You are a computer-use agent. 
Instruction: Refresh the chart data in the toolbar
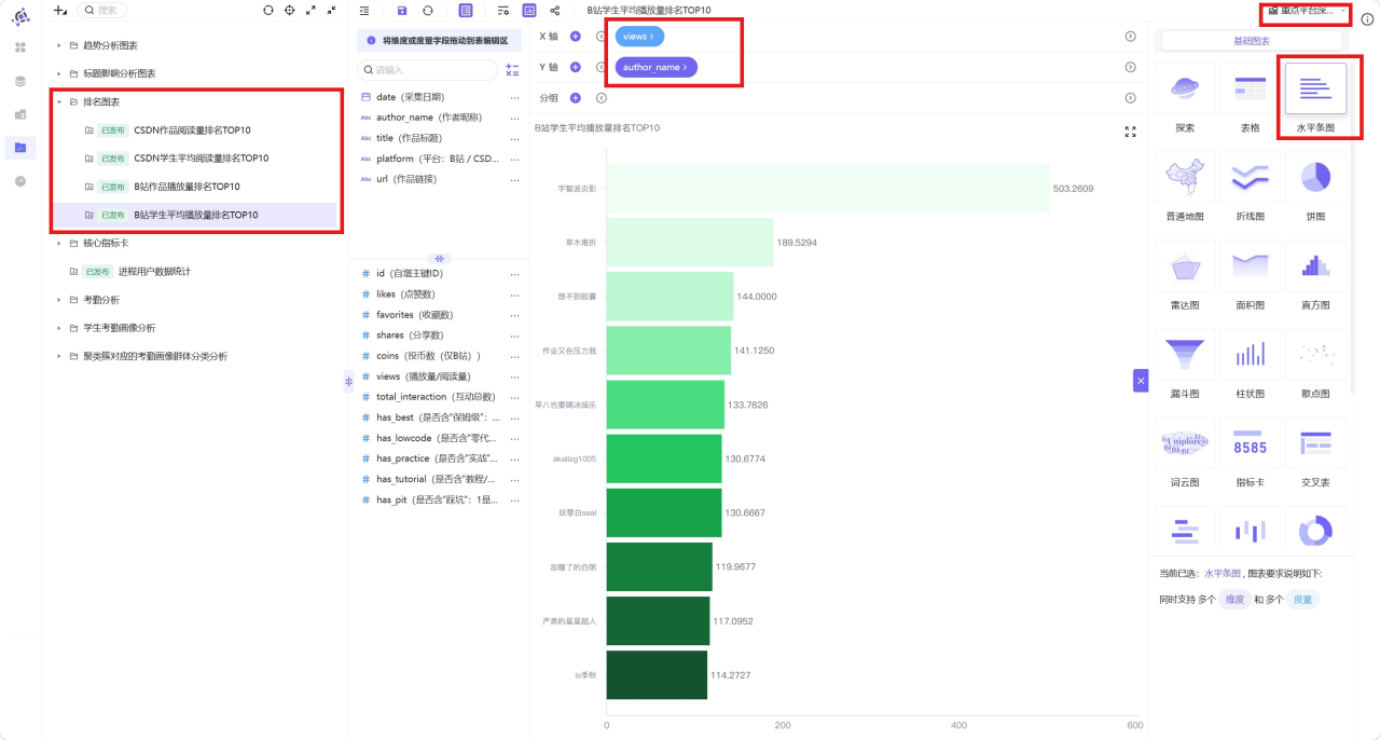tap(428, 10)
